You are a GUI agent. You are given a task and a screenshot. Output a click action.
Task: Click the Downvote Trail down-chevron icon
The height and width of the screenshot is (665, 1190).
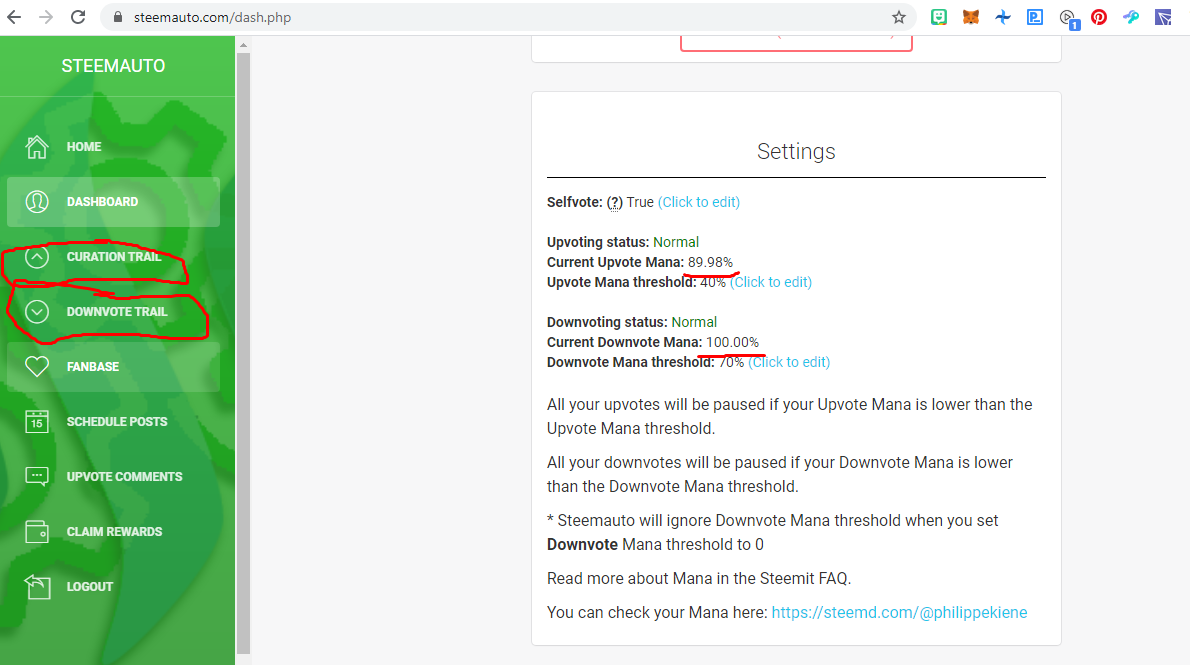tap(36, 312)
